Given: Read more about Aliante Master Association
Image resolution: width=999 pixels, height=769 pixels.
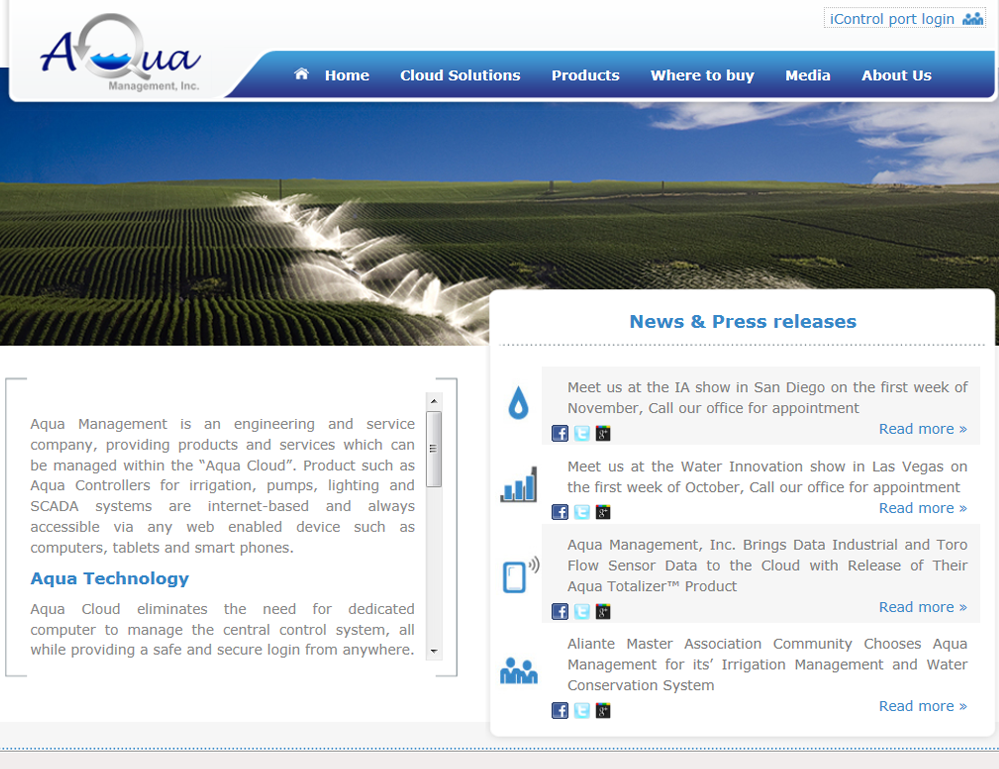Looking at the screenshot, I should click(x=923, y=706).
